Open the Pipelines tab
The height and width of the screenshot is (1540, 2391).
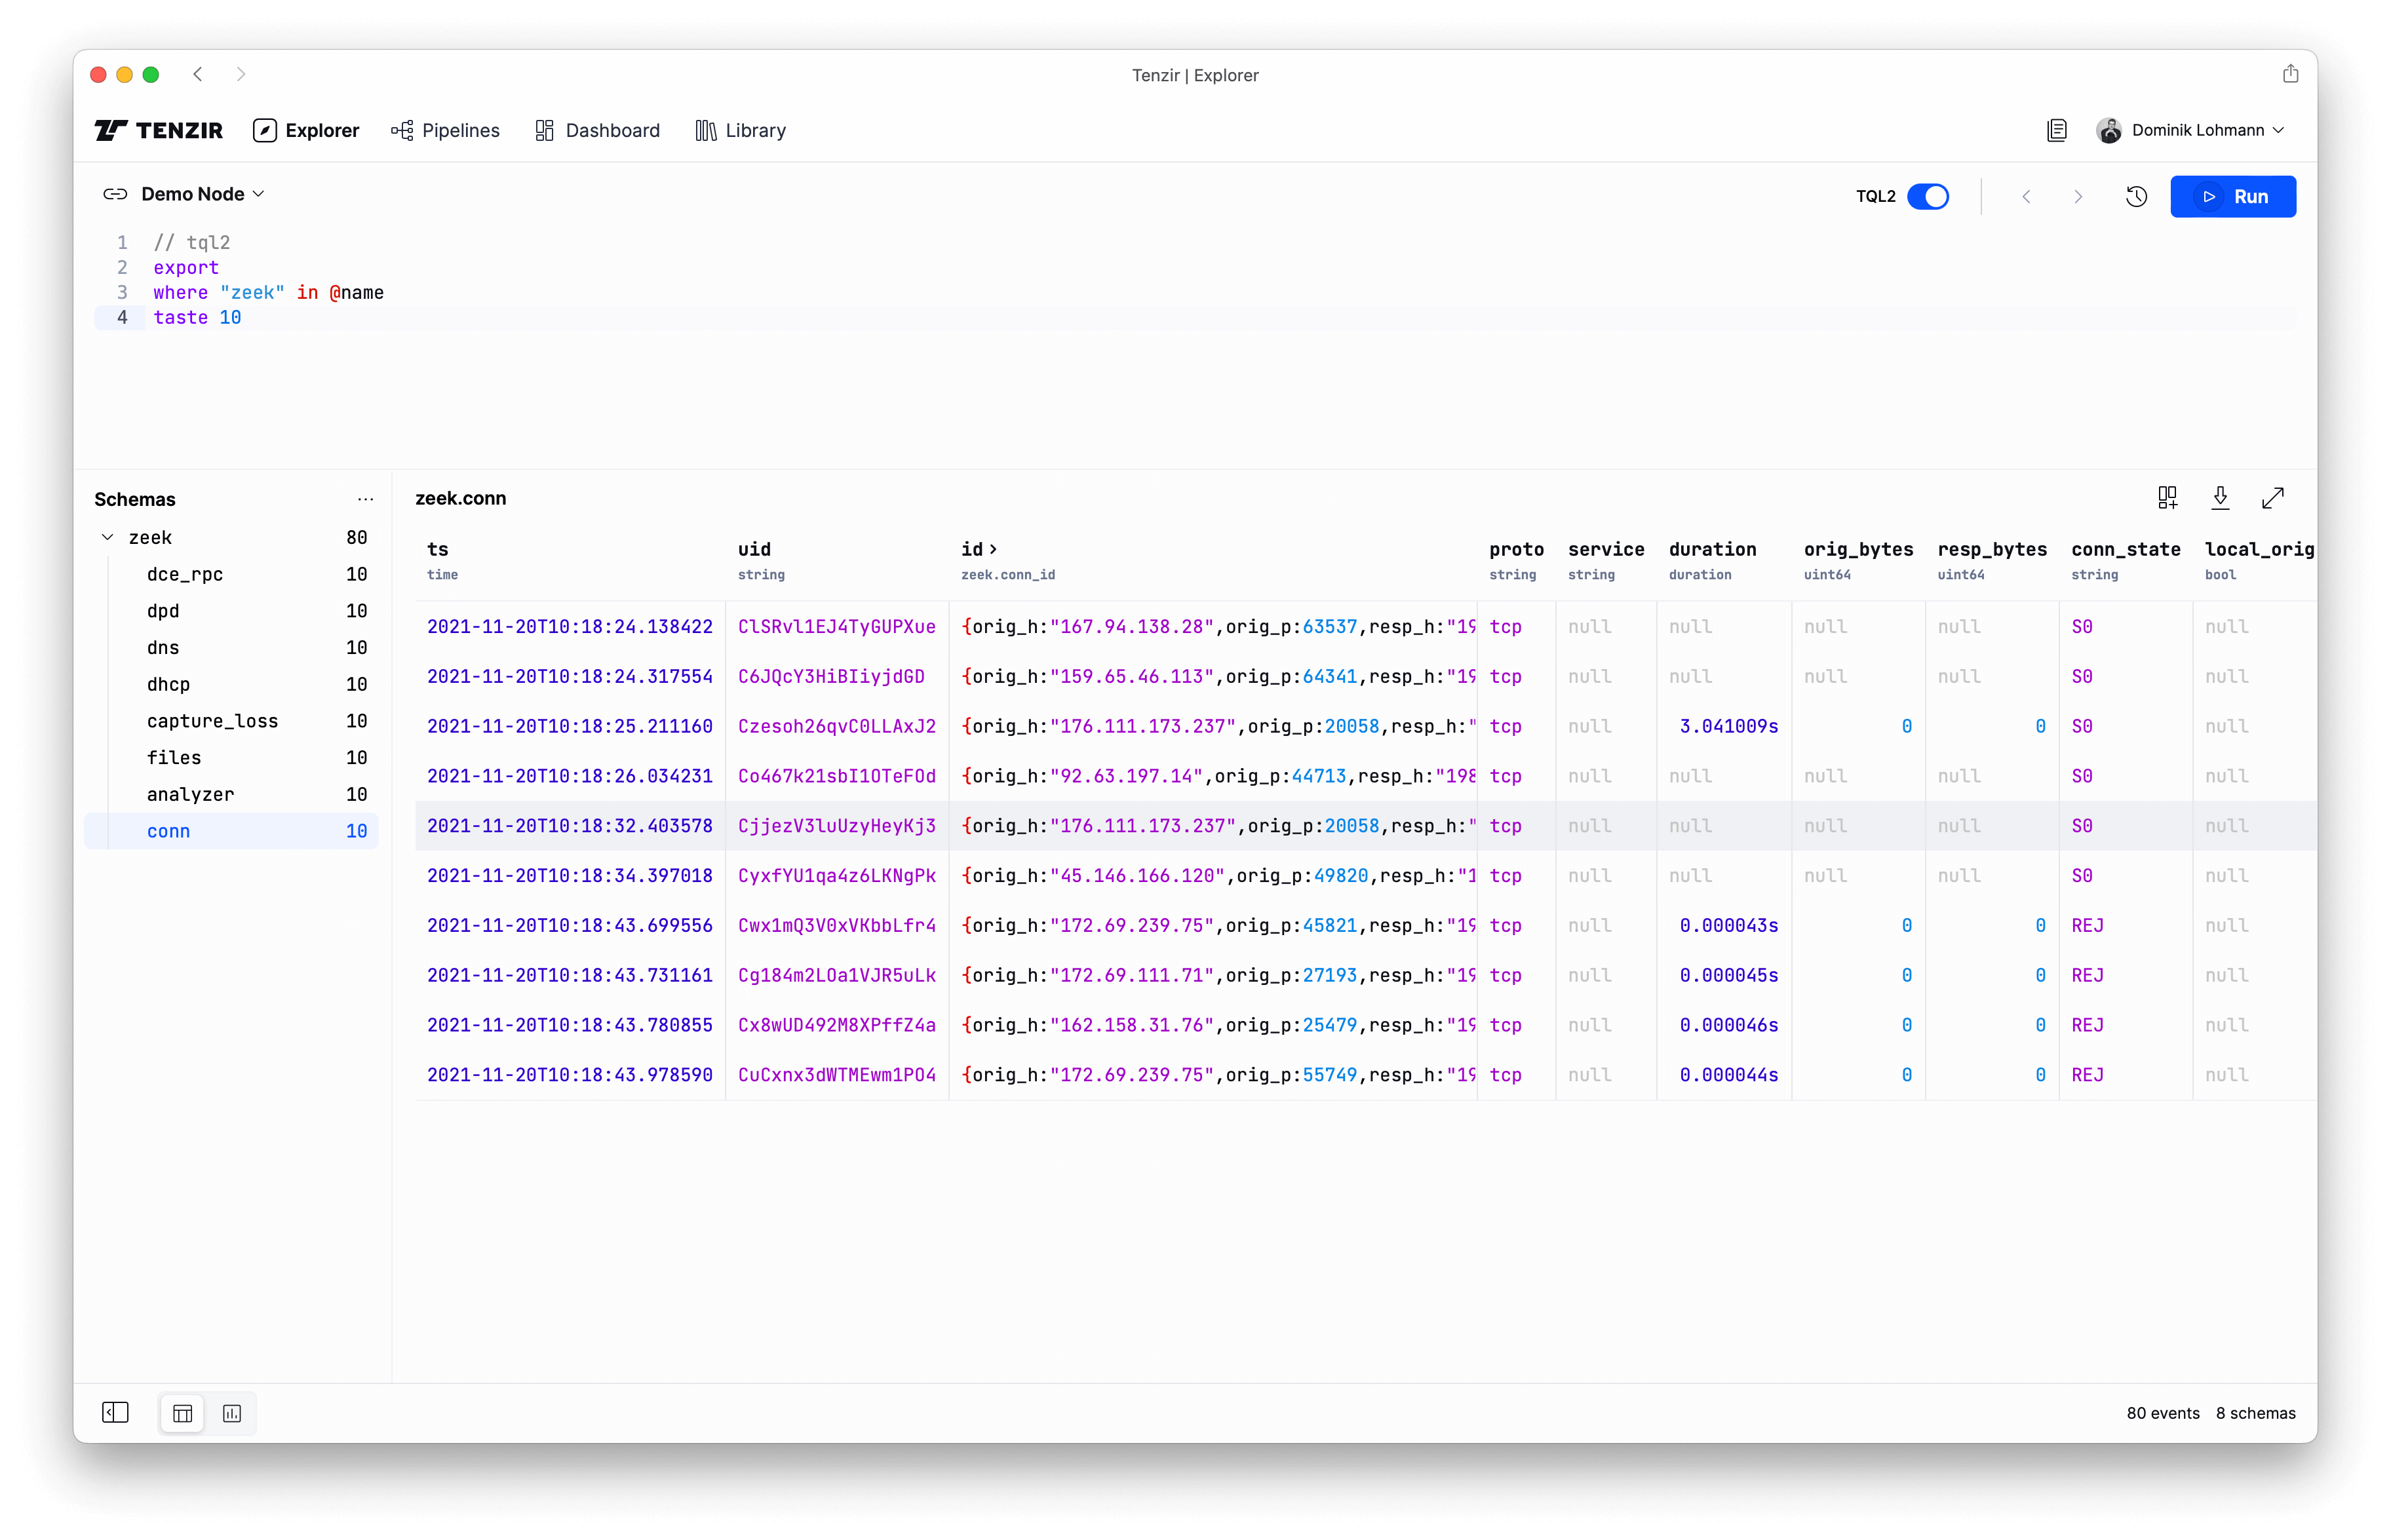pos(445,130)
